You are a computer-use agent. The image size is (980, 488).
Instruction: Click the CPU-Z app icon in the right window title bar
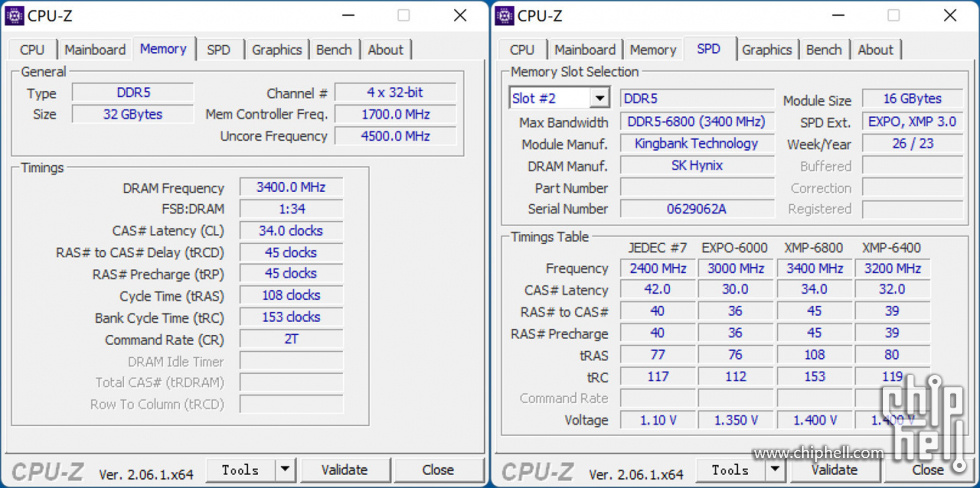[504, 16]
